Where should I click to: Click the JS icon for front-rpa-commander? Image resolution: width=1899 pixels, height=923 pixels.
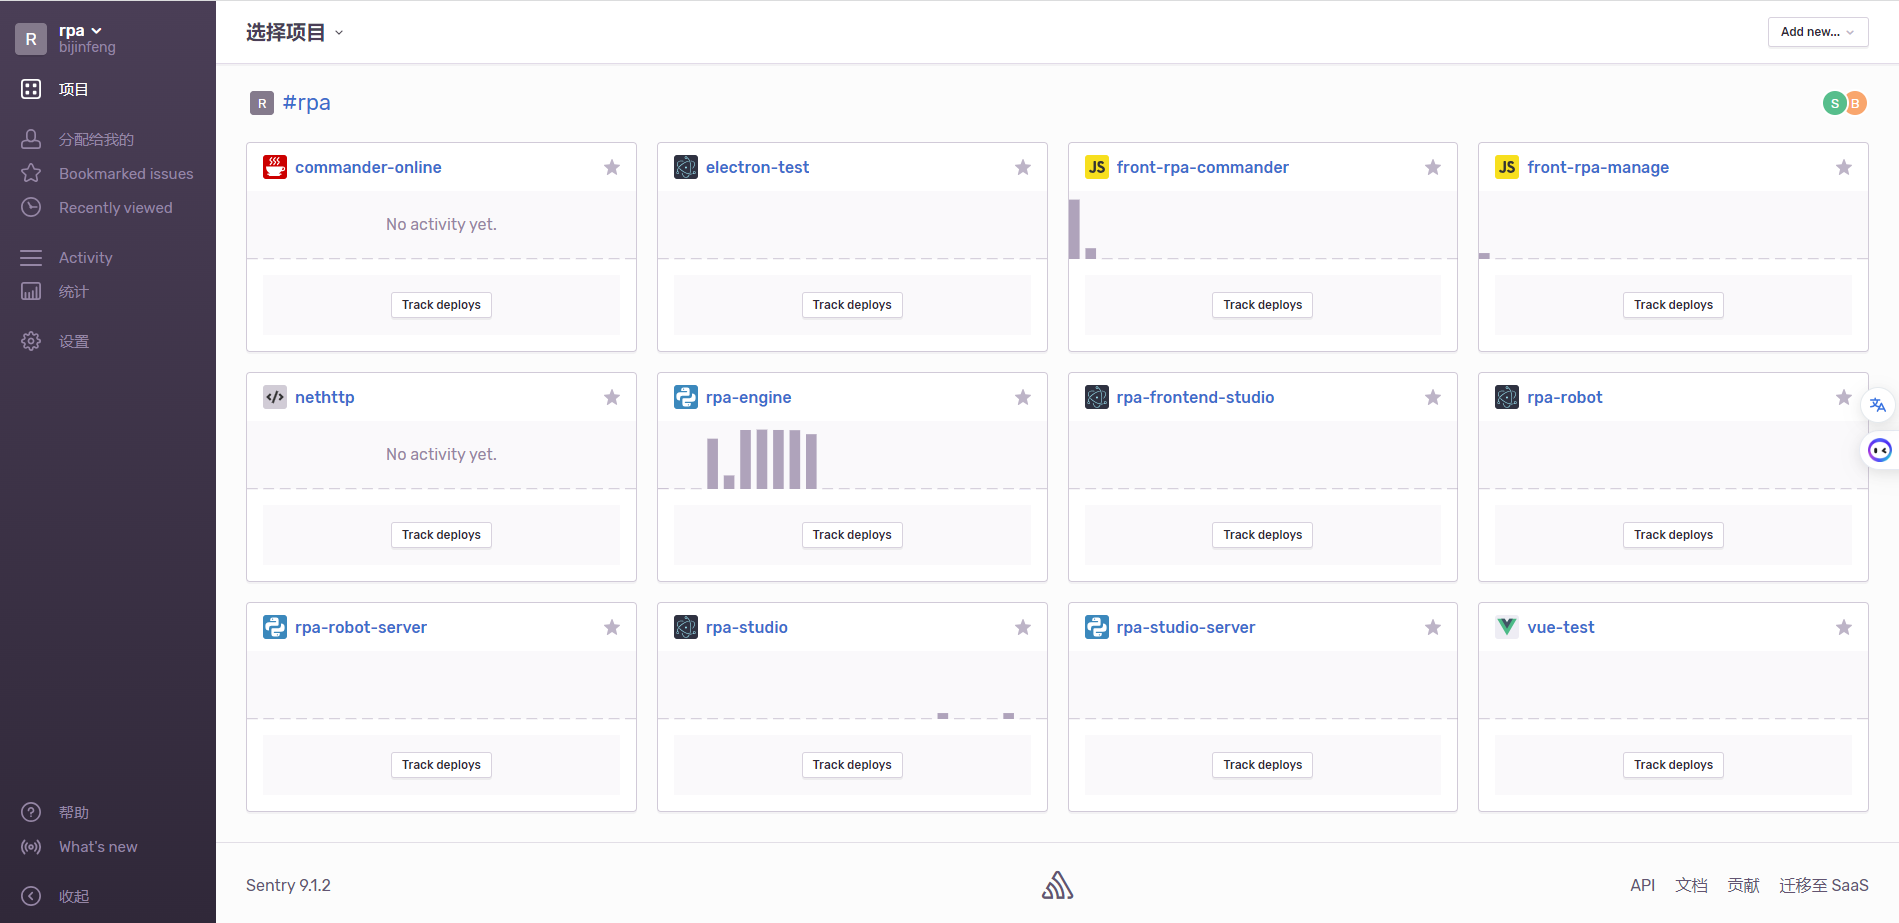point(1097,167)
